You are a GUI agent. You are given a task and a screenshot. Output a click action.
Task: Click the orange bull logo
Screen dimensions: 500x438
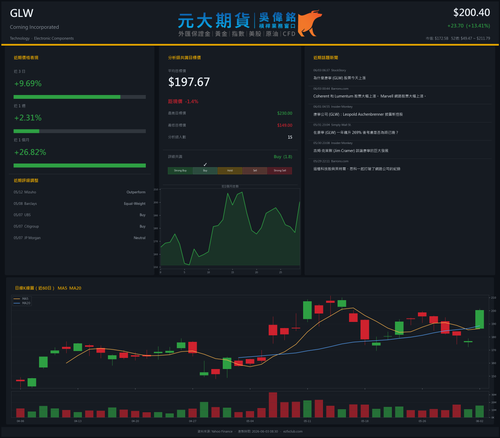coord(310,23)
